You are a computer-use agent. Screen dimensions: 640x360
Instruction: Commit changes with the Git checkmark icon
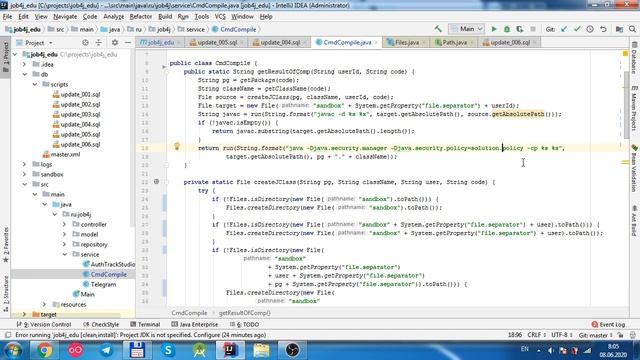577,29
